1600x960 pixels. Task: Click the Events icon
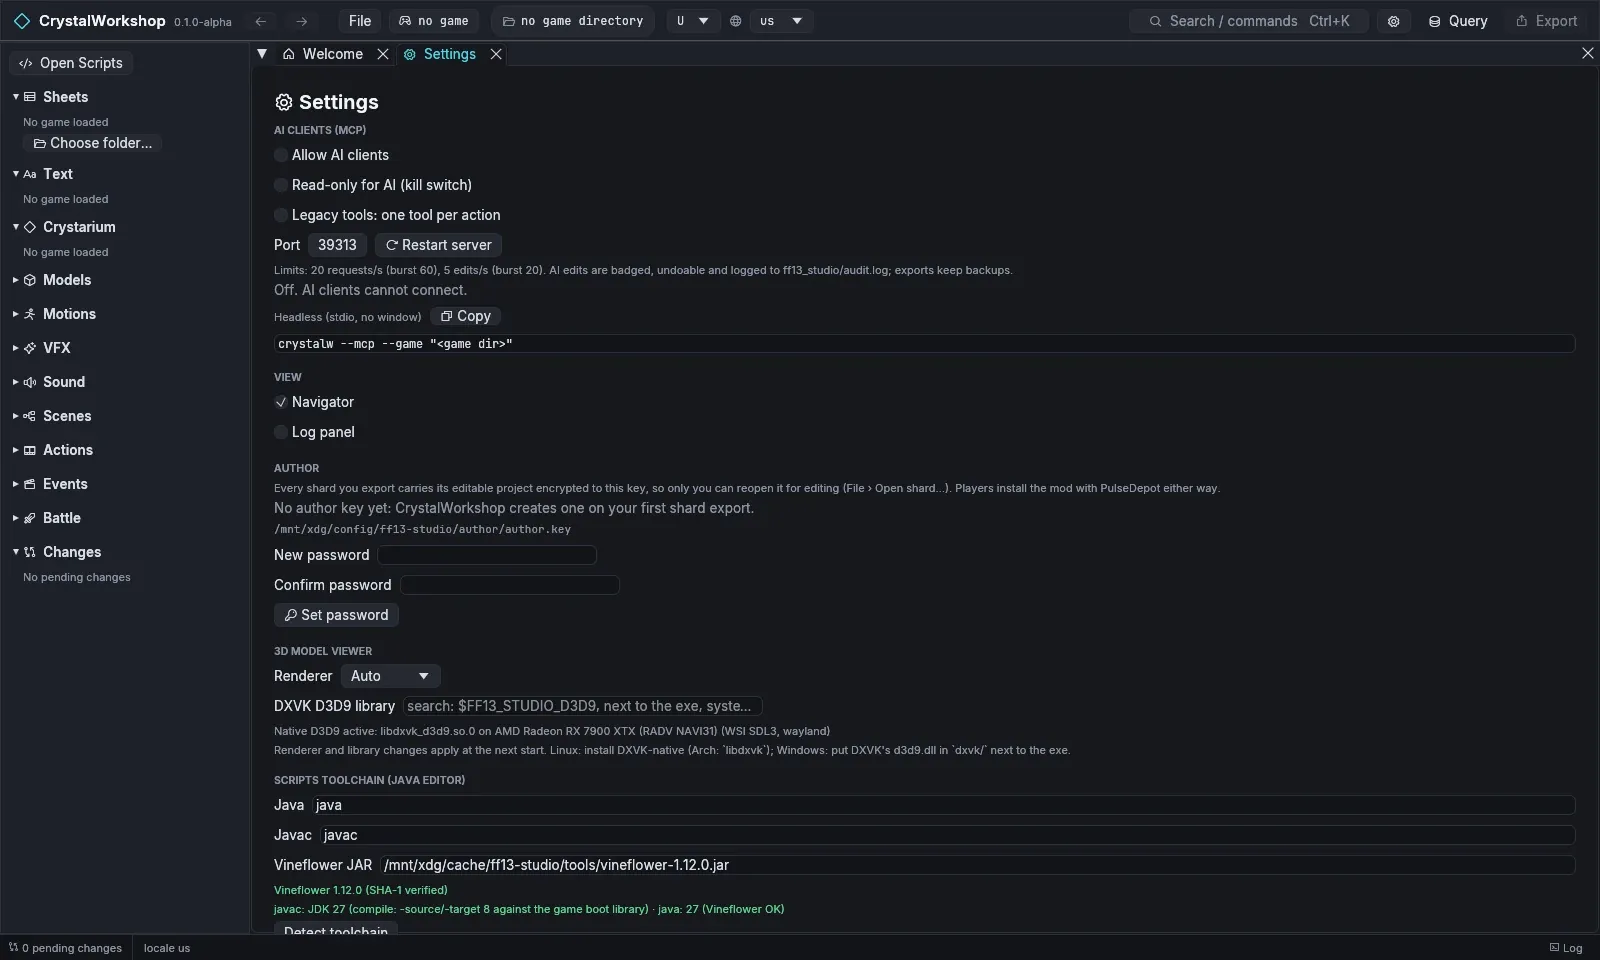point(30,484)
